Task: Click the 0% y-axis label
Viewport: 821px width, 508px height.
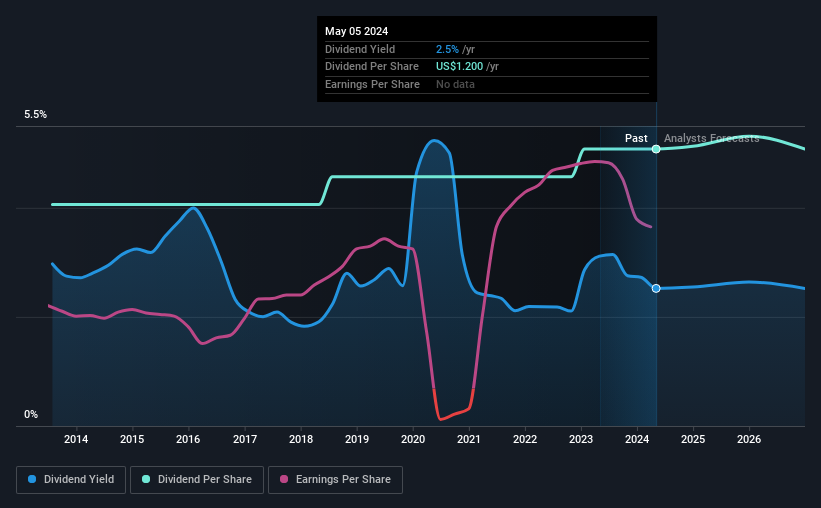Action: click(31, 414)
